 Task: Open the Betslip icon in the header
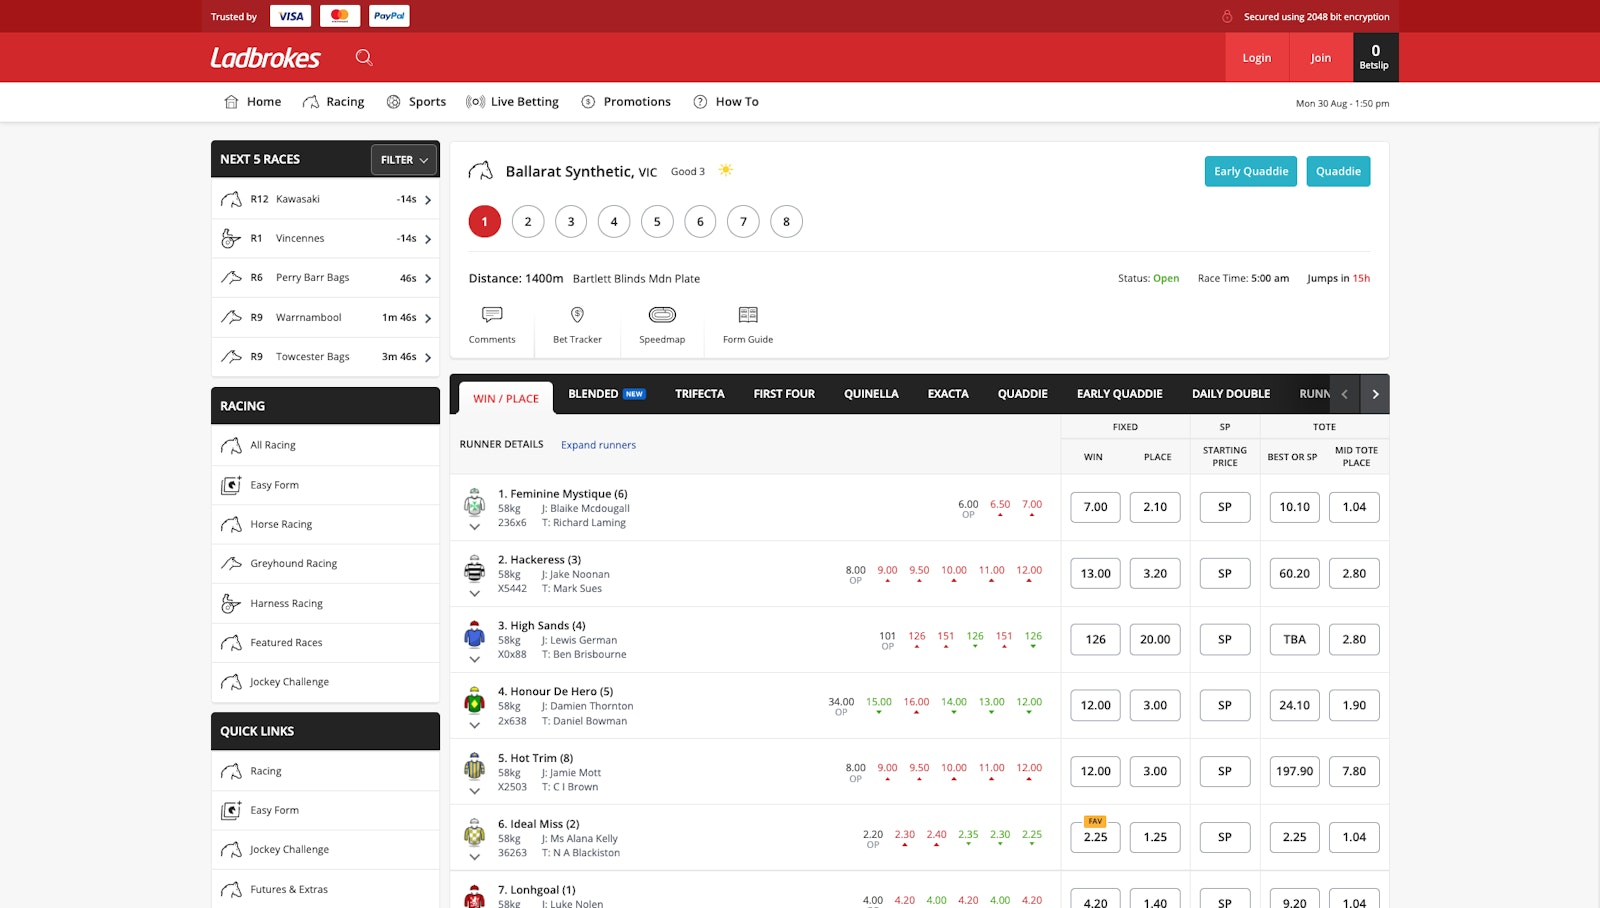[x=1374, y=57]
